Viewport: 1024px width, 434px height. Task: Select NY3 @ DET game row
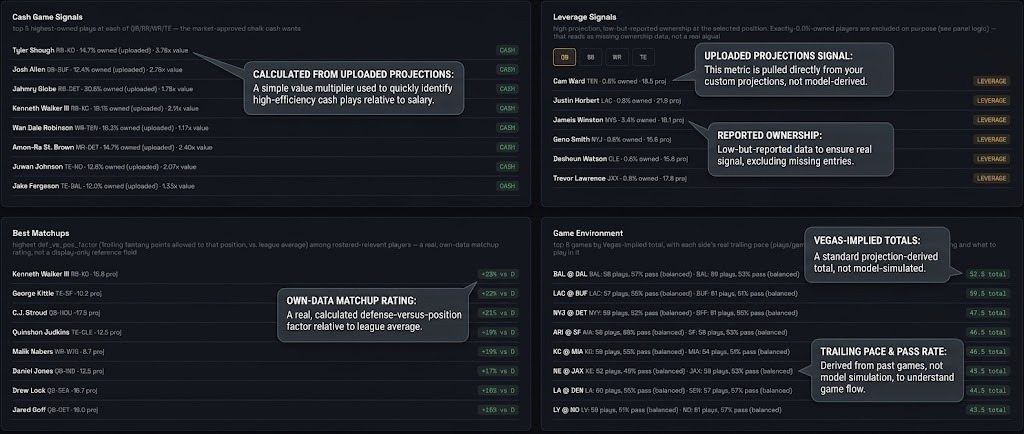click(x=781, y=313)
